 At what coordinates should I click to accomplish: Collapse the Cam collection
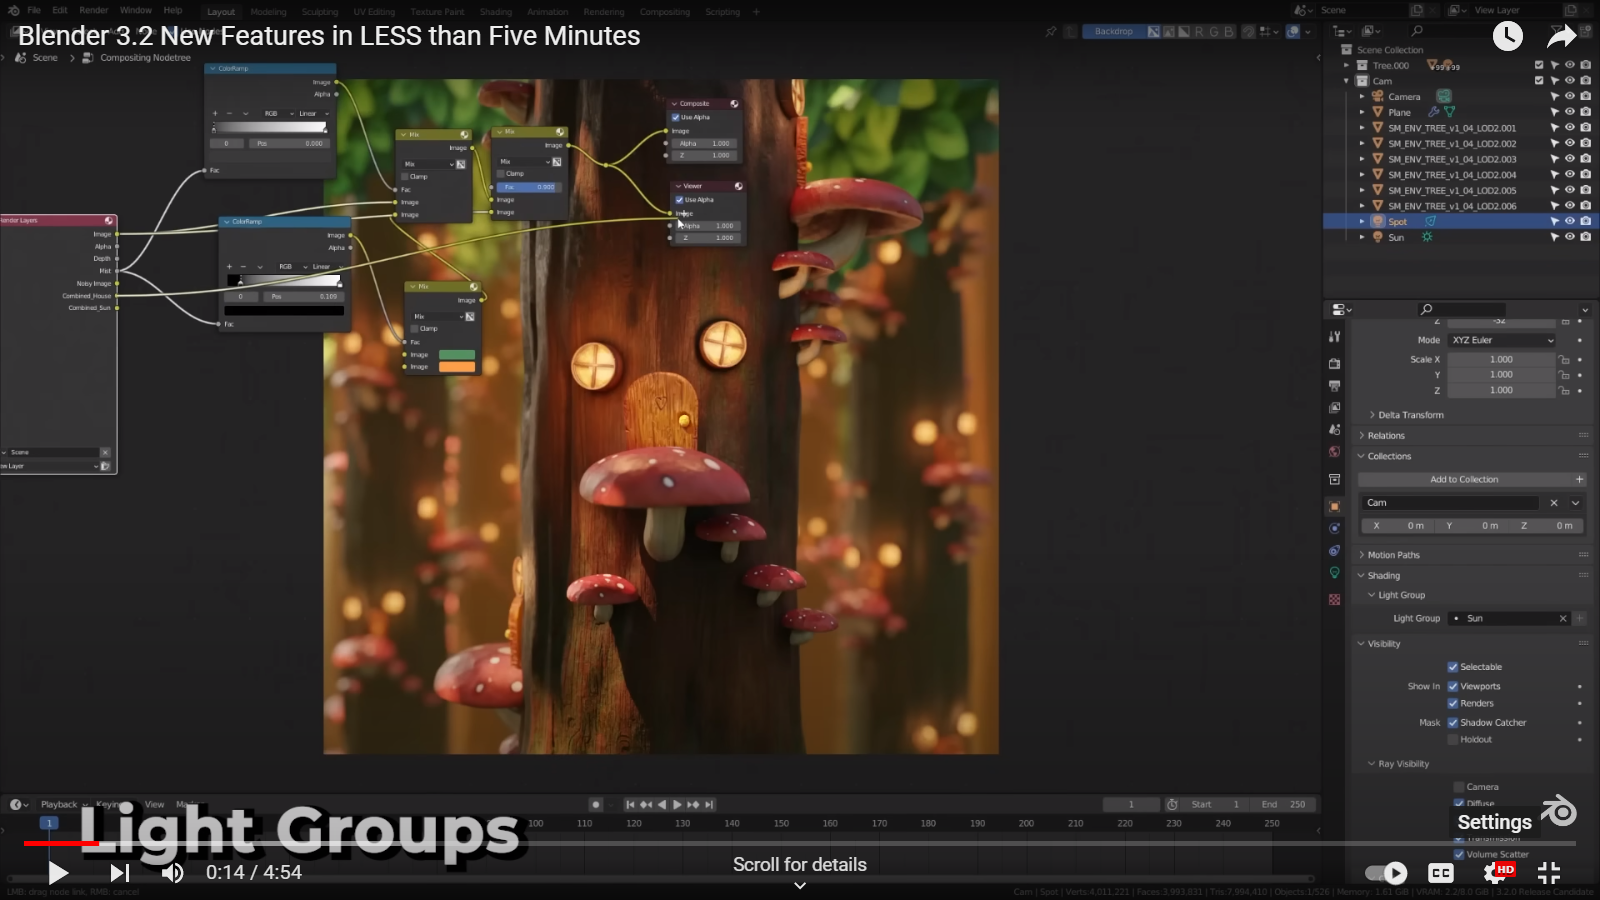1346,81
